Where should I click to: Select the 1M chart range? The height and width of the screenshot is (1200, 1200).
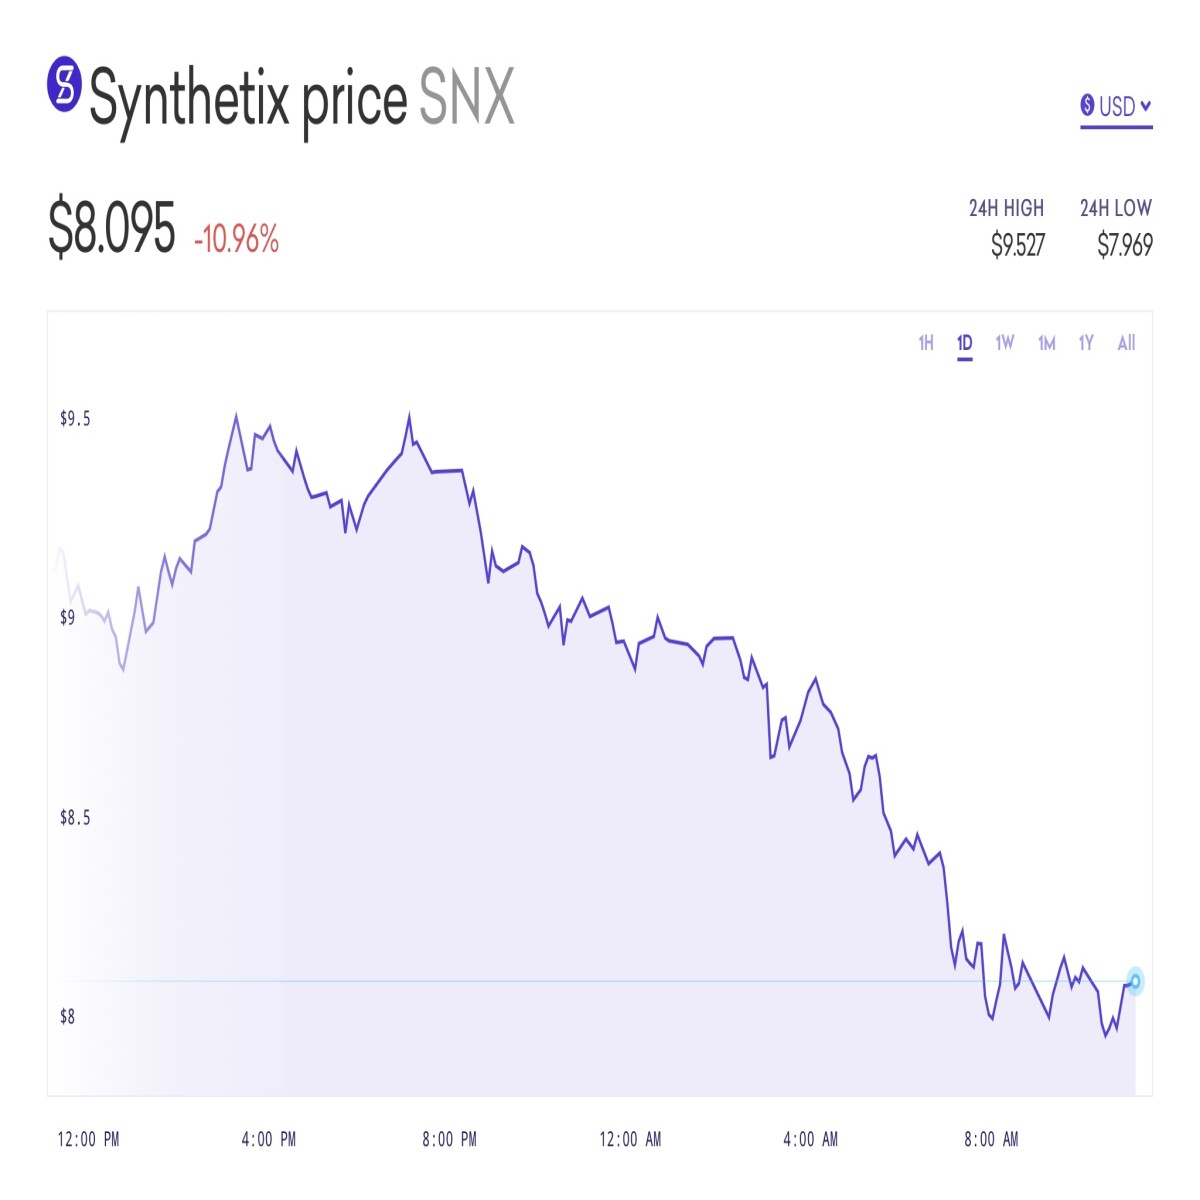point(1047,343)
